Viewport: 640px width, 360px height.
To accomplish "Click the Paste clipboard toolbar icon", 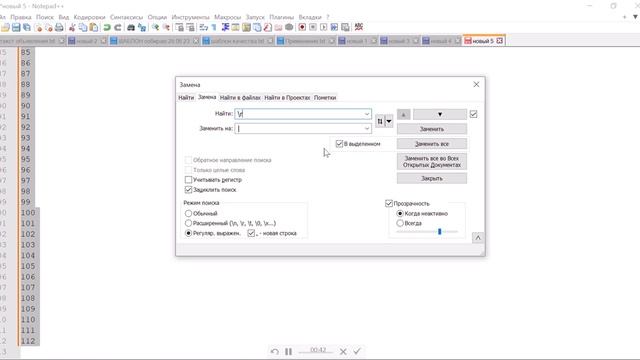I will [x=94, y=27].
